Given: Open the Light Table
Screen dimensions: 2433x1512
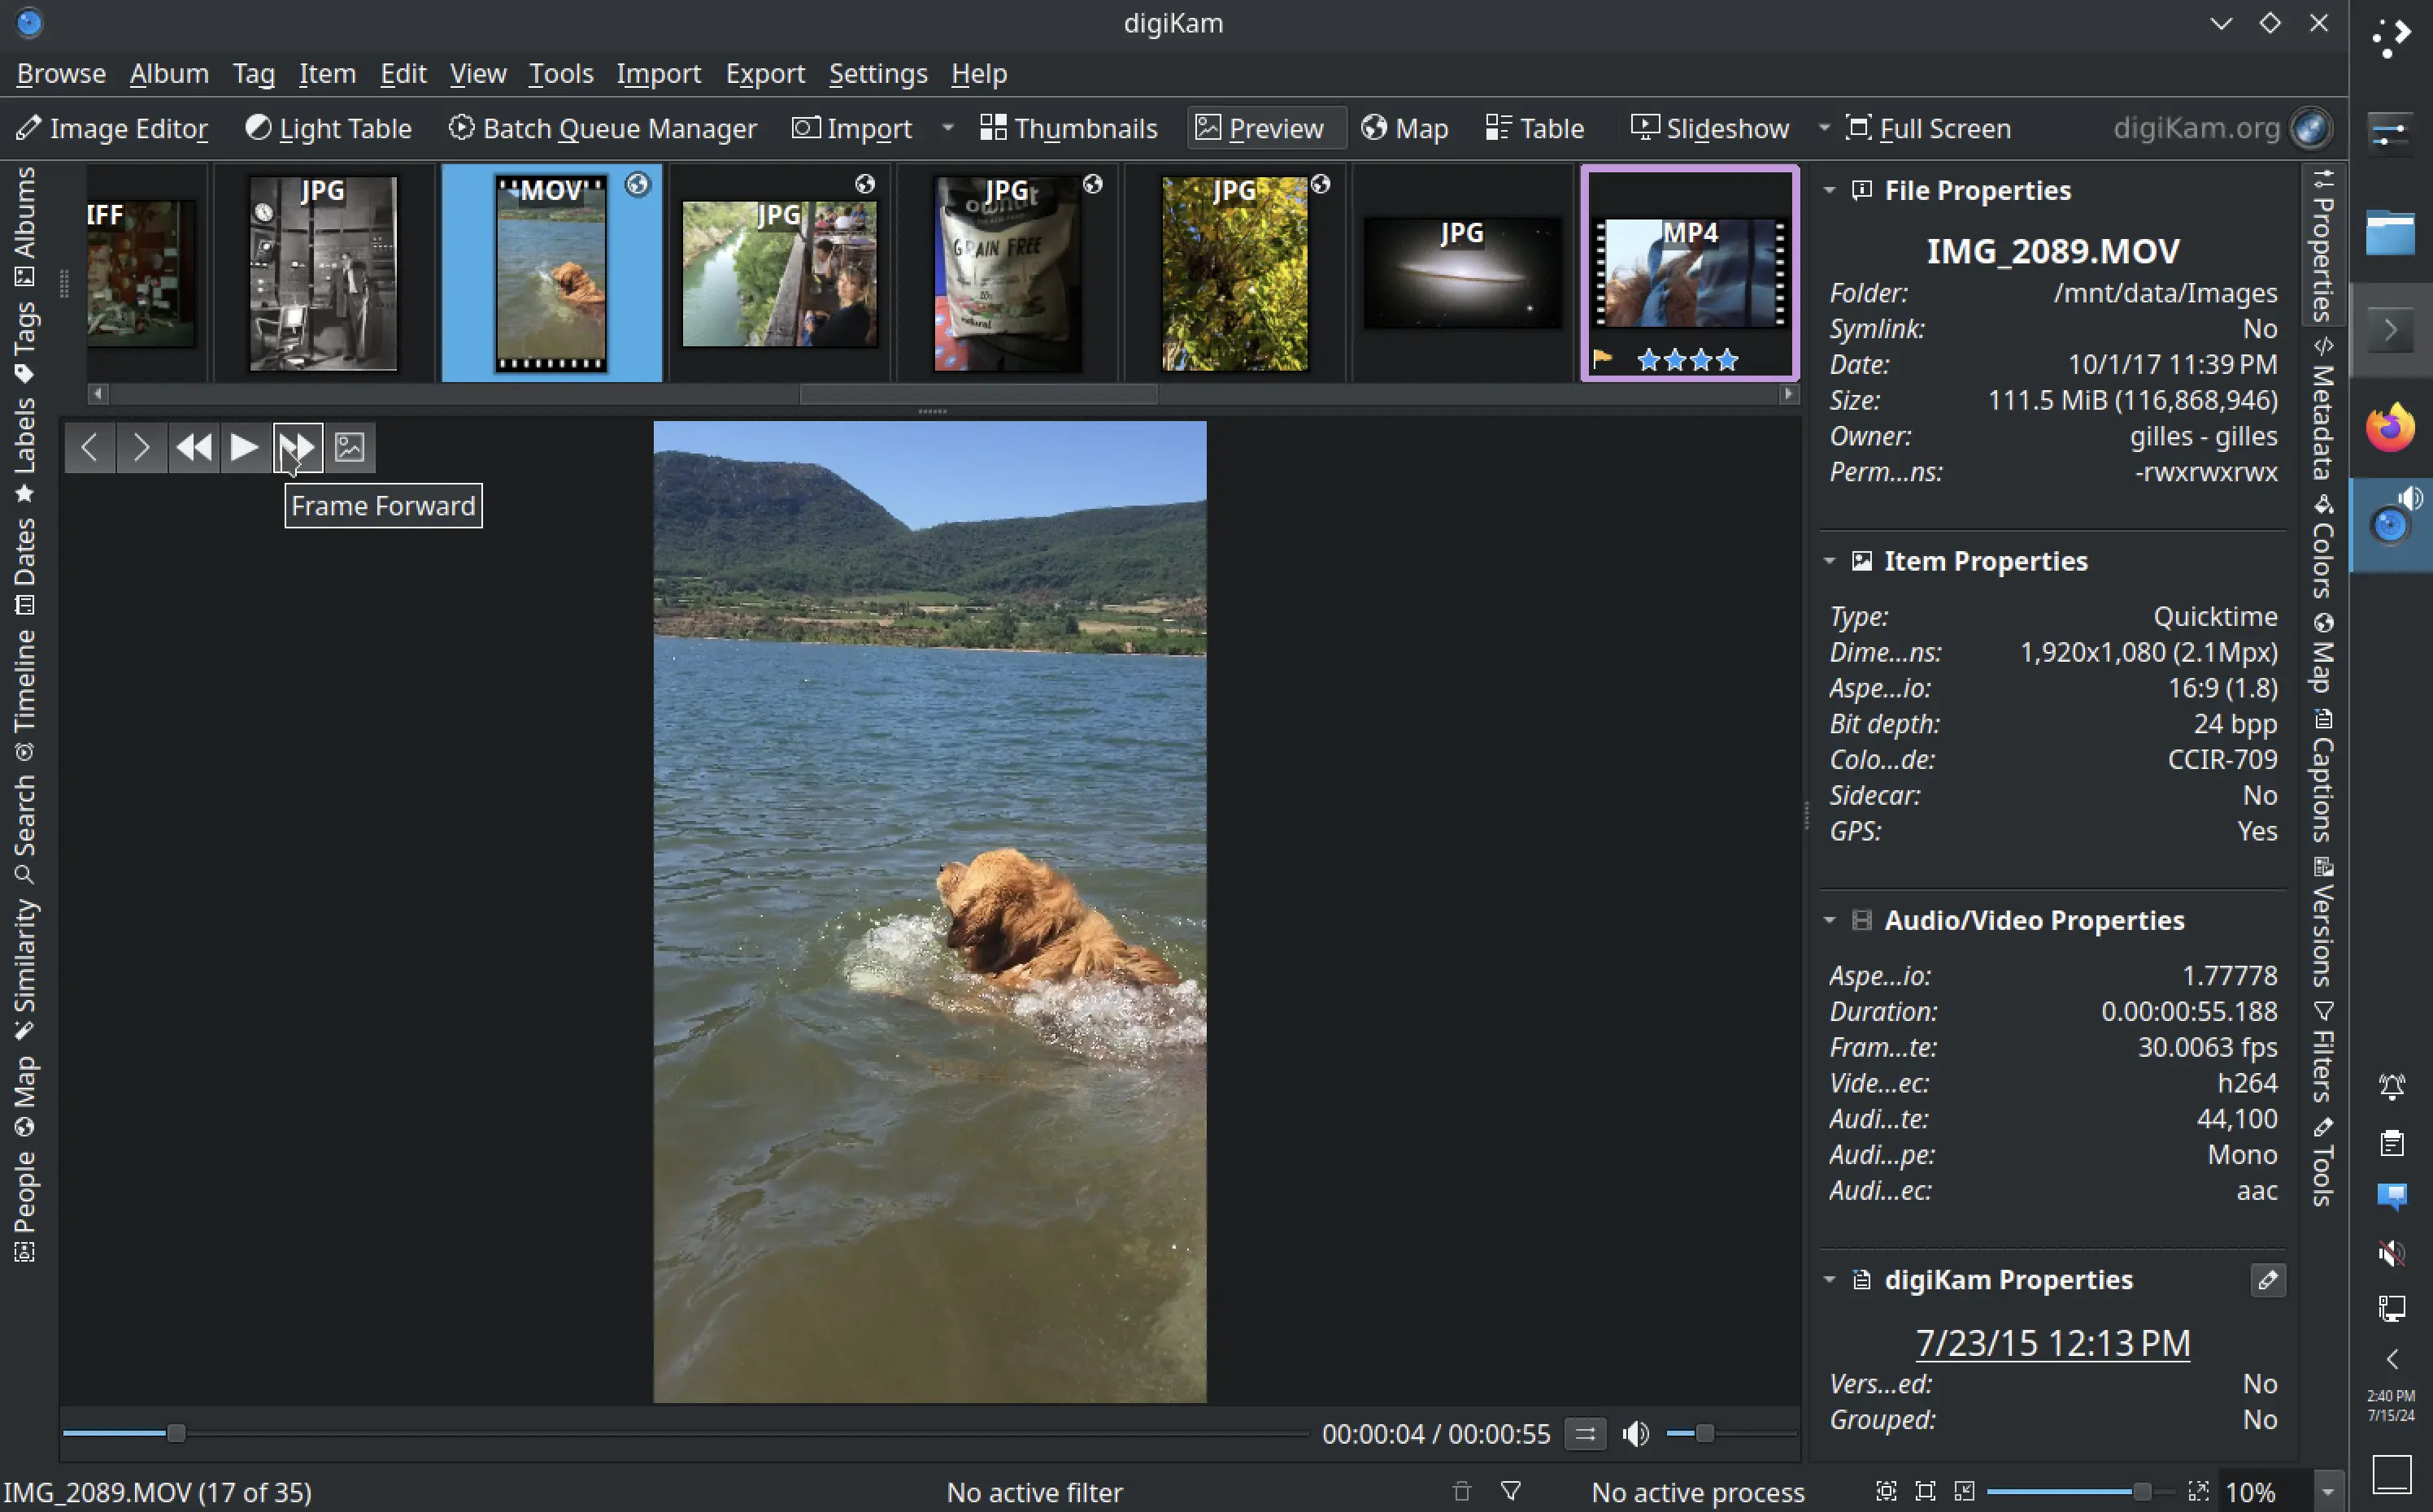Looking at the screenshot, I should click(328, 128).
